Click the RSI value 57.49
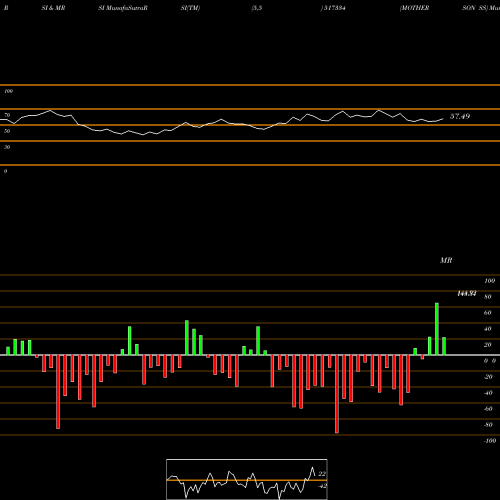Screen dimensions: 500x500 point(460,116)
